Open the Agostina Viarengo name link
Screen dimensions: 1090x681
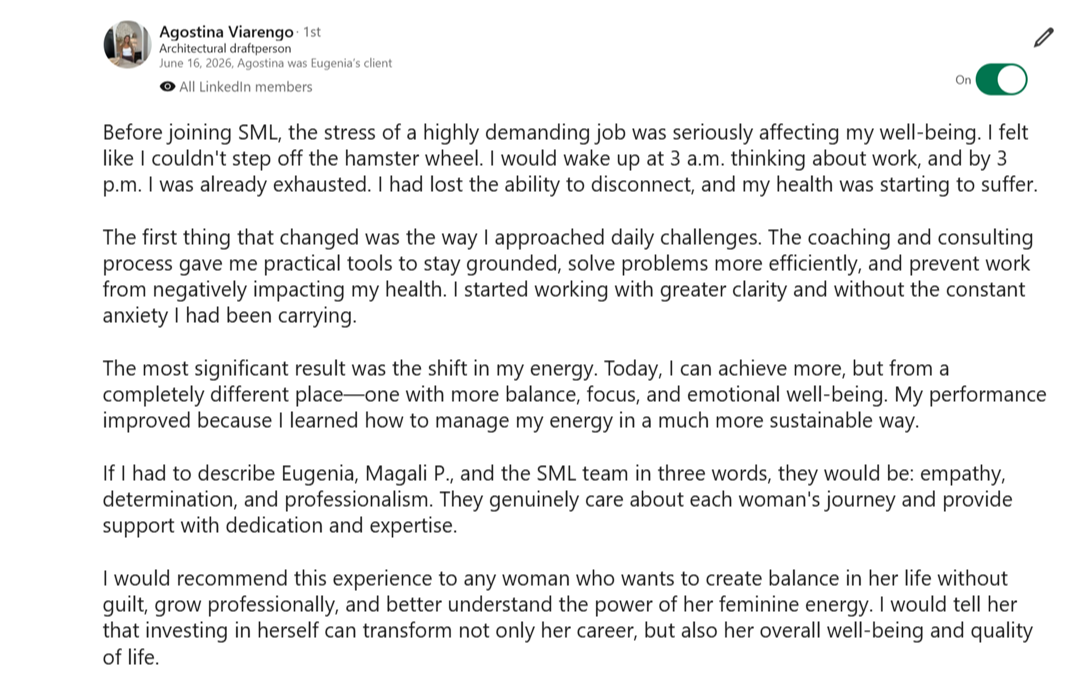[226, 31]
